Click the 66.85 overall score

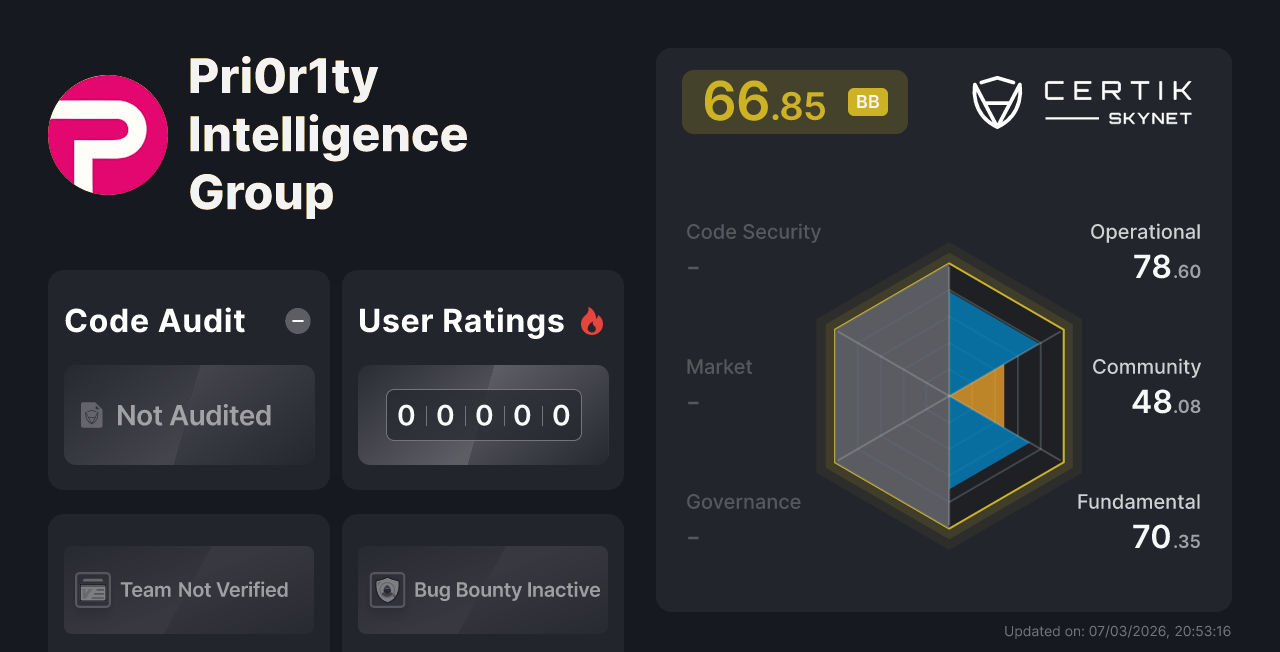point(766,101)
